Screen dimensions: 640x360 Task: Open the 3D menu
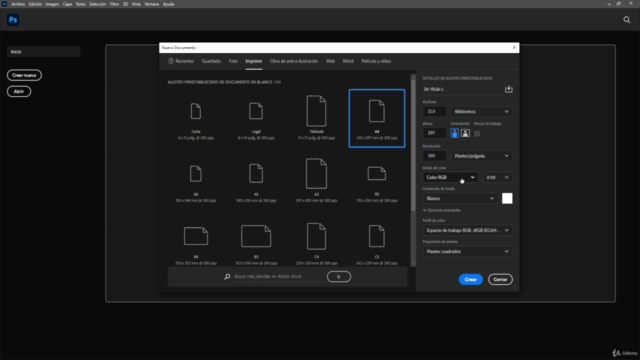pos(125,4)
